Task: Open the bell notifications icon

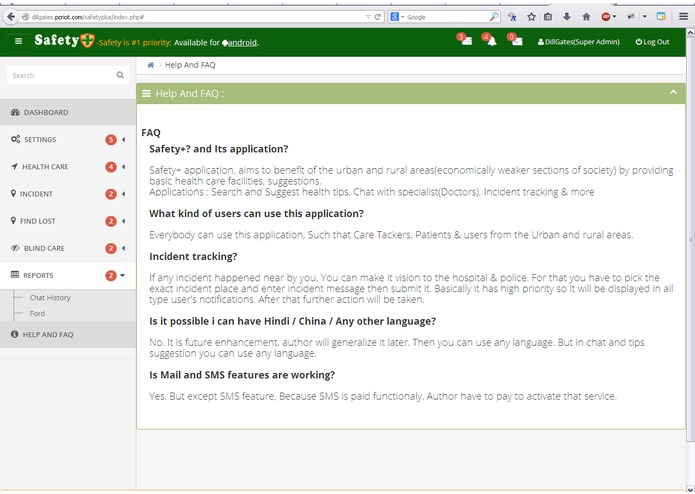Action: [x=491, y=40]
